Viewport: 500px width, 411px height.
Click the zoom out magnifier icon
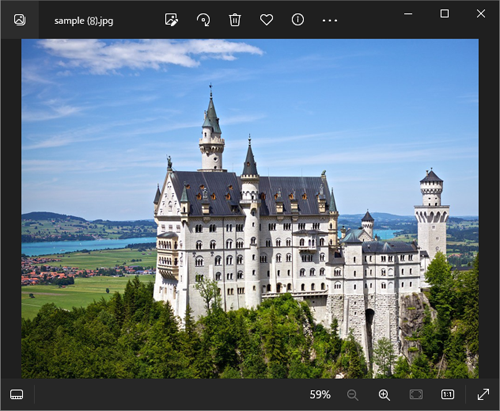pyautogui.click(x=352, y=395)
